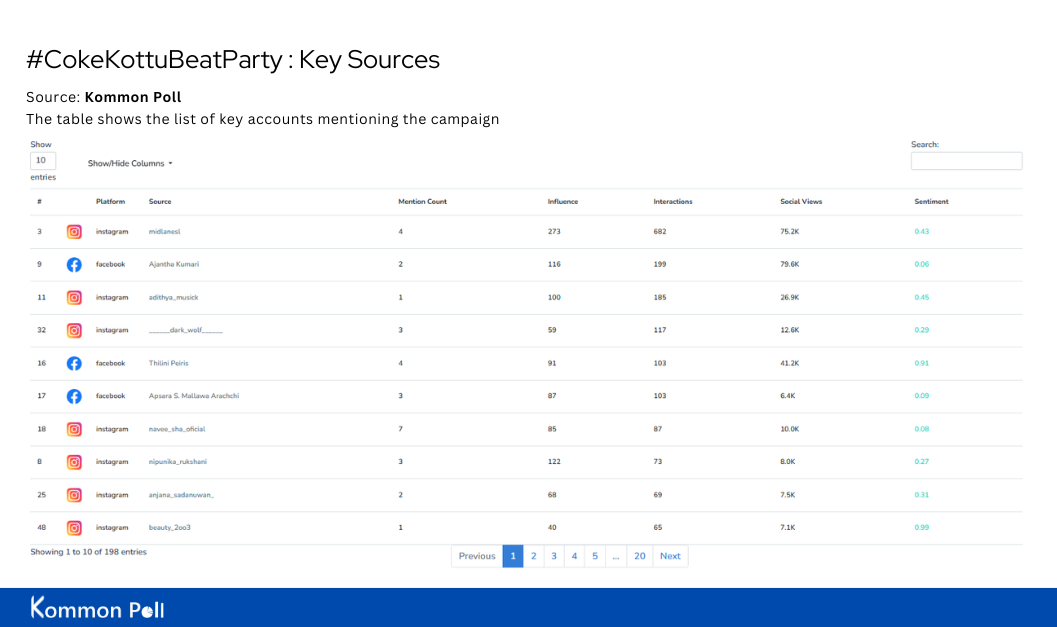Click the Facebook icon for Thilini Peiris
The image size is (1057, 627).
pos(74,364)
